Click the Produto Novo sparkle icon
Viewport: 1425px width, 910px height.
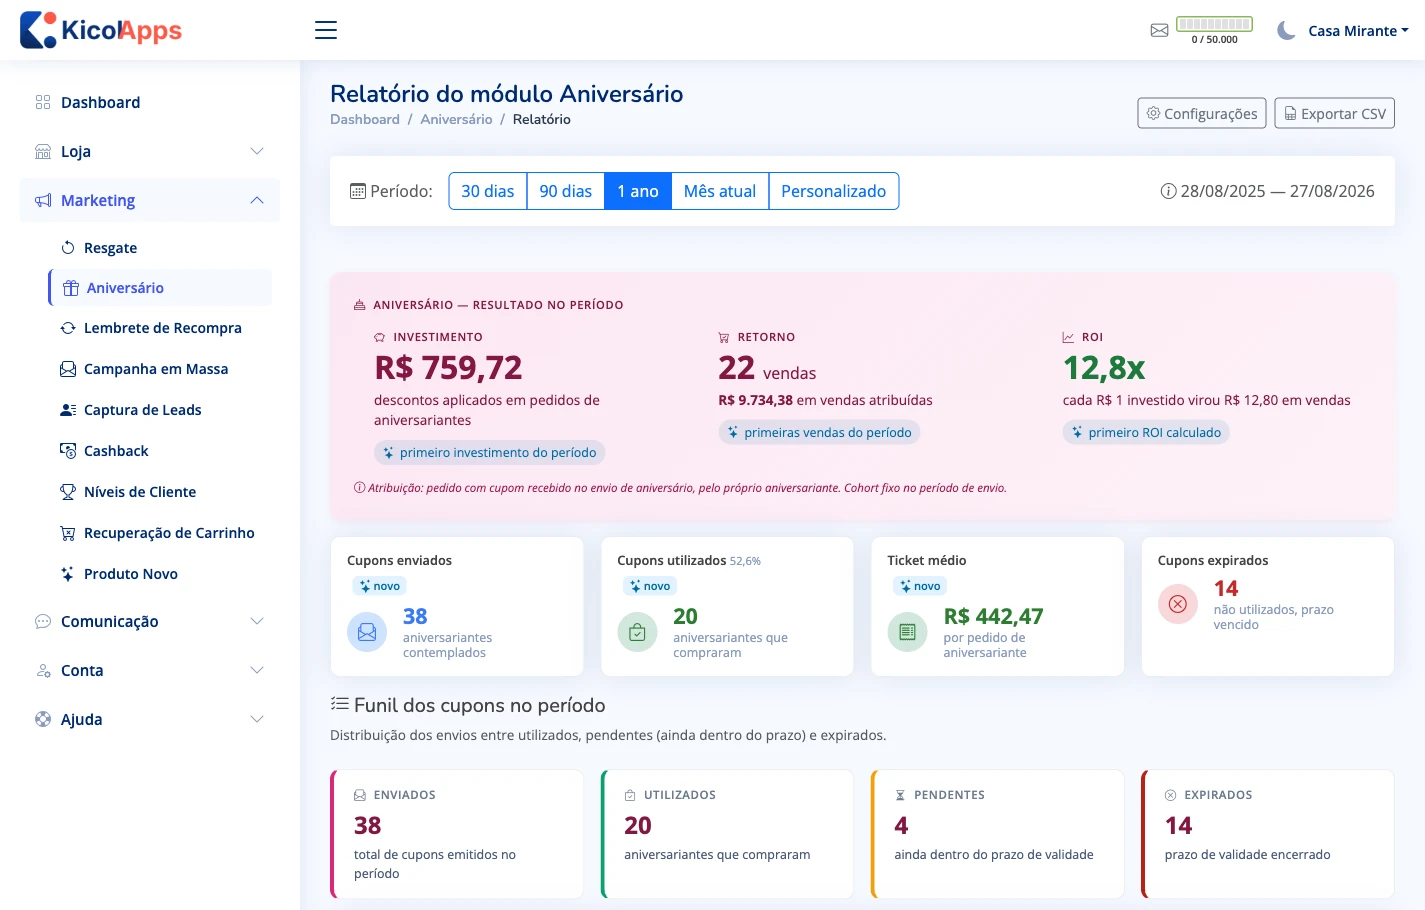click(x=68, y=574)
